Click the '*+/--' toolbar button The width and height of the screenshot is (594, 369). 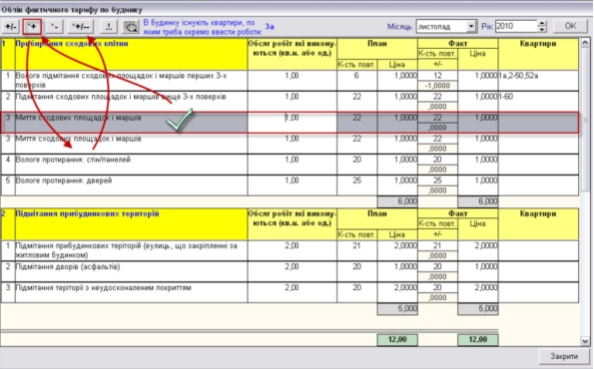coord(81,27)
